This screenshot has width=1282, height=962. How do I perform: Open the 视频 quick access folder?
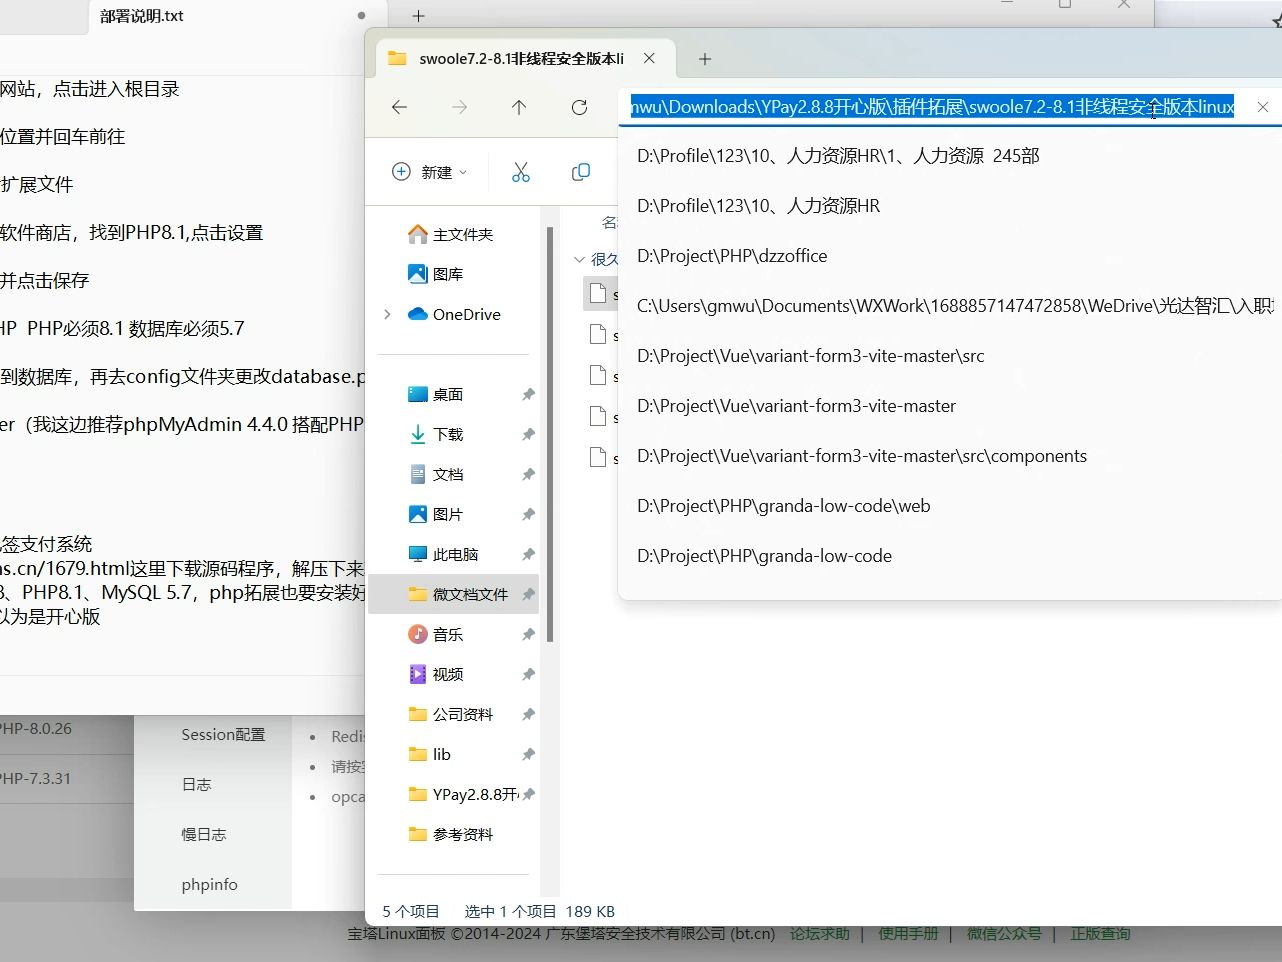coord(436,674)
